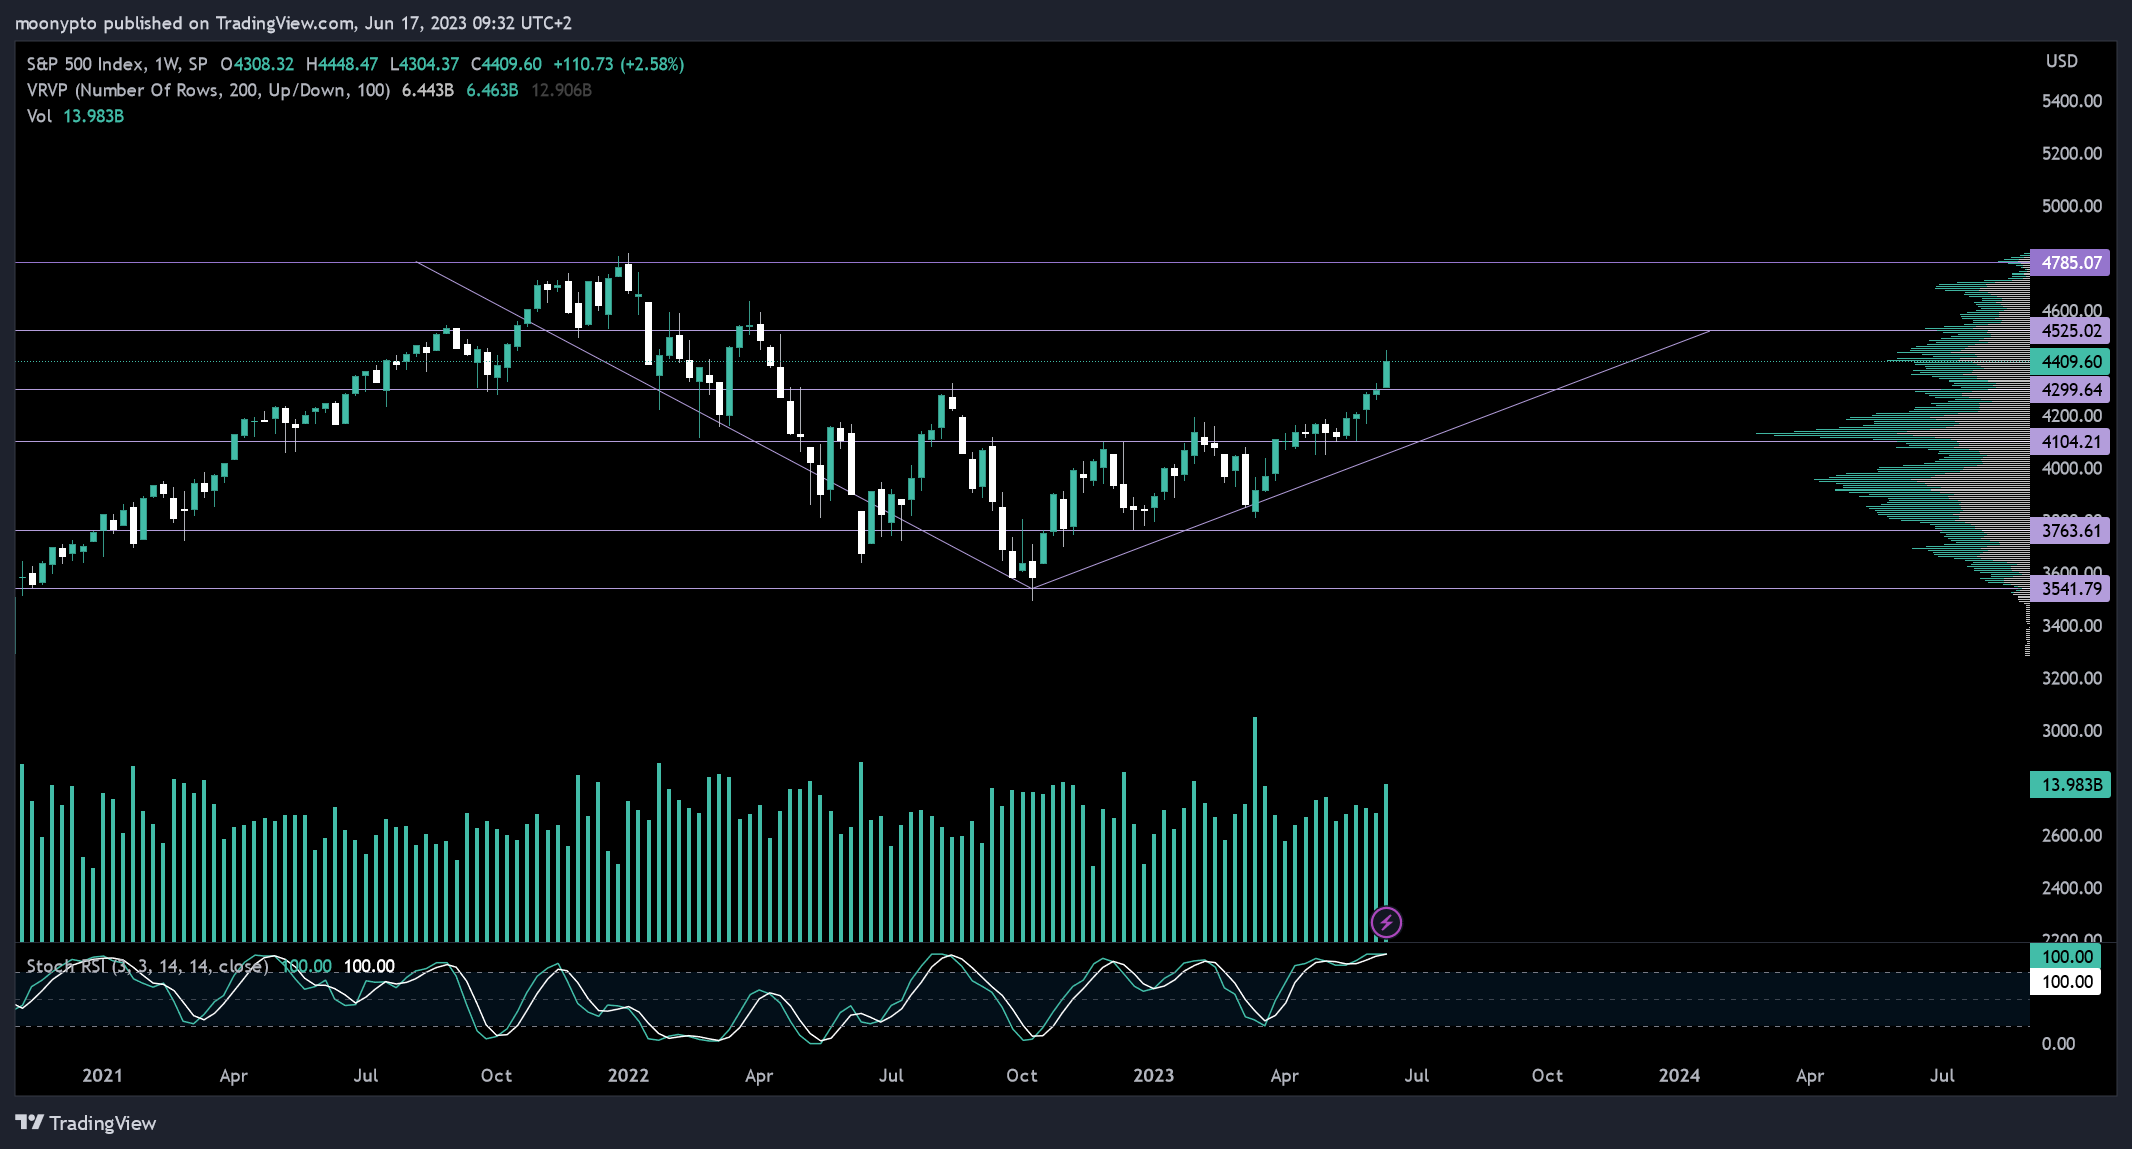Click the current price label 4409.60
The image size is (2132, 1149).
(2070, 362)
